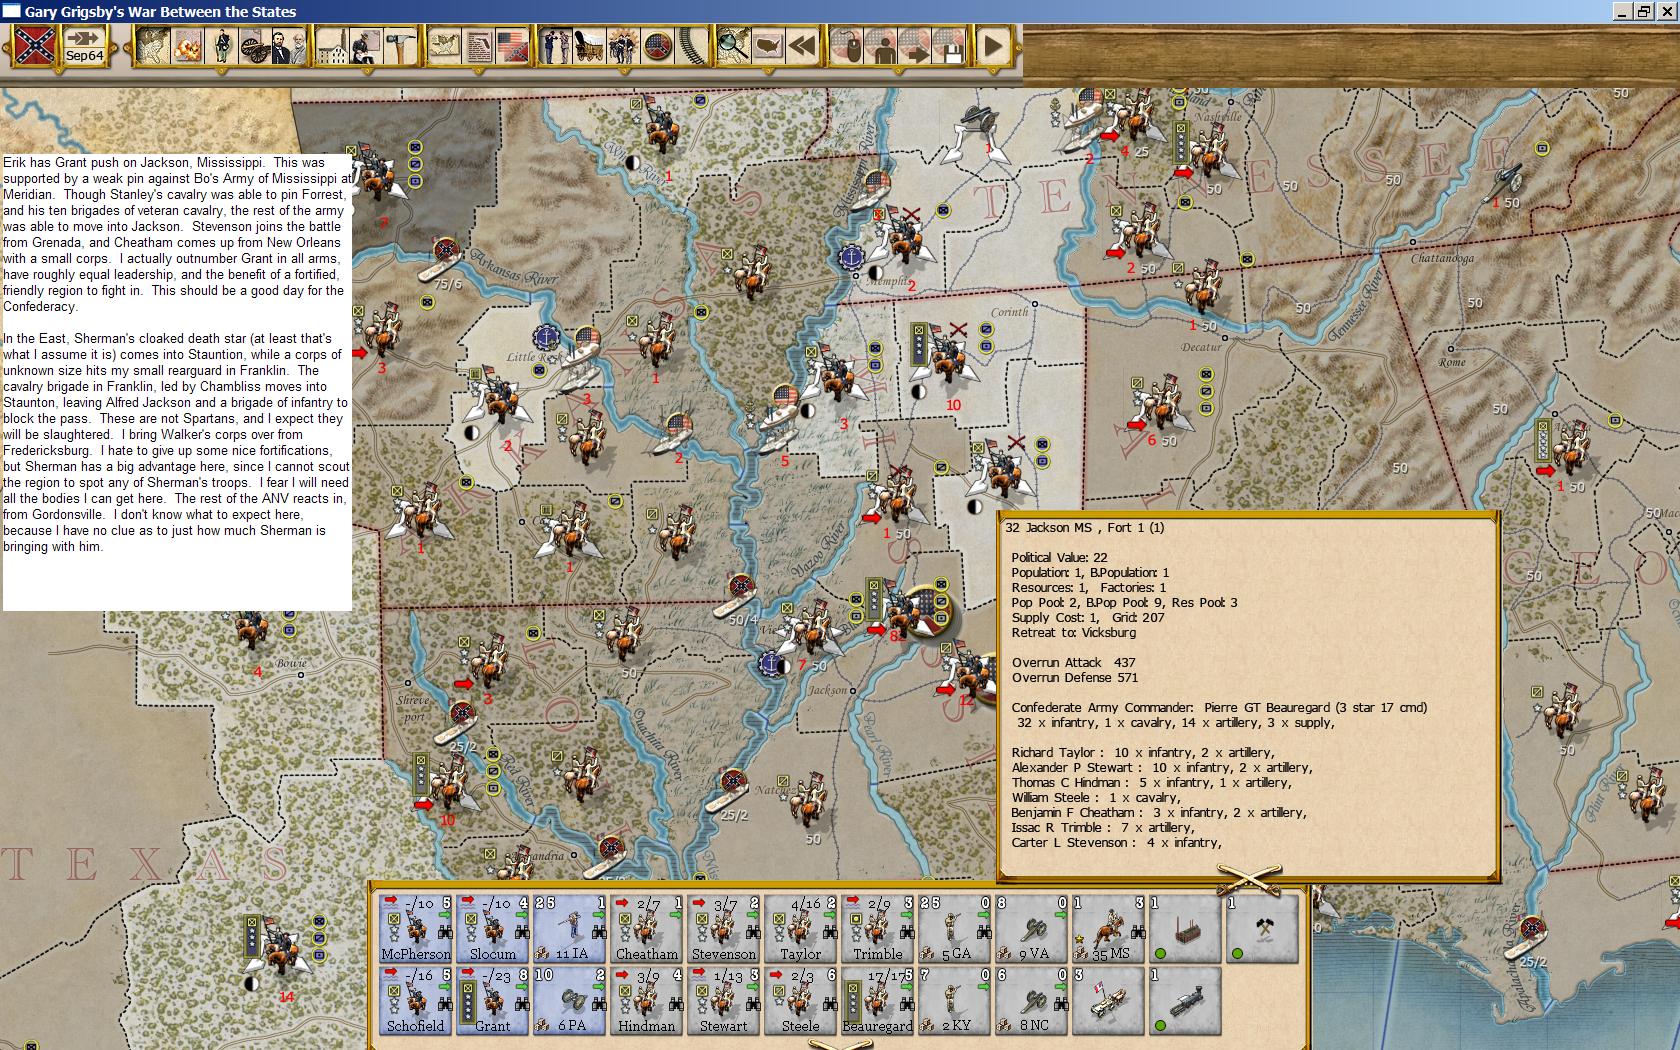The image size is (1680, 1050).
Task: Select the 5 GA infantry card
Action: point(955,928)
